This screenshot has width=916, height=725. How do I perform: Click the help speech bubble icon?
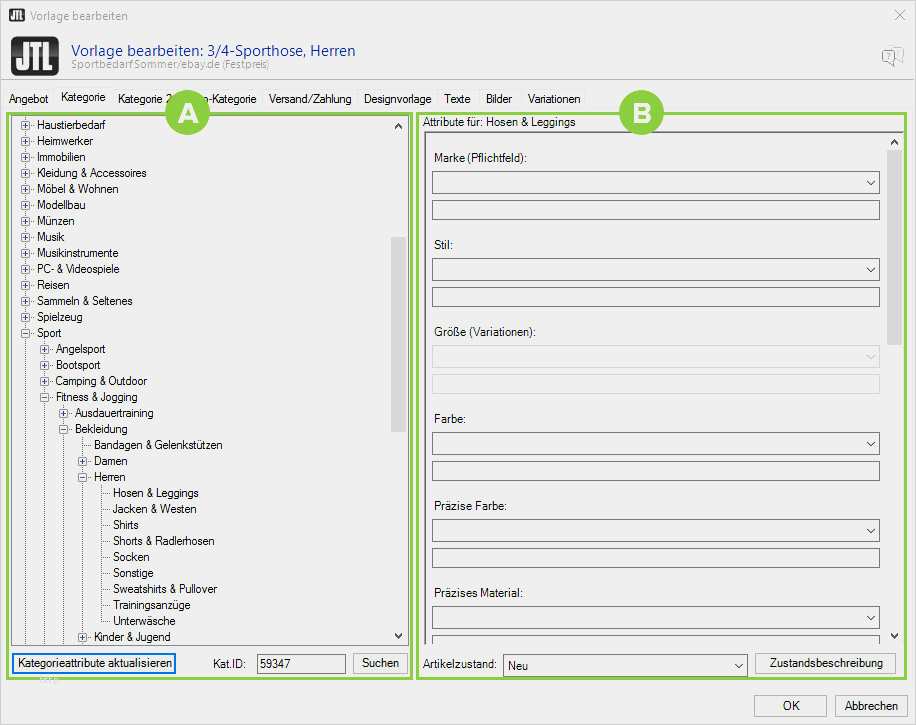[x=891, y=57]
